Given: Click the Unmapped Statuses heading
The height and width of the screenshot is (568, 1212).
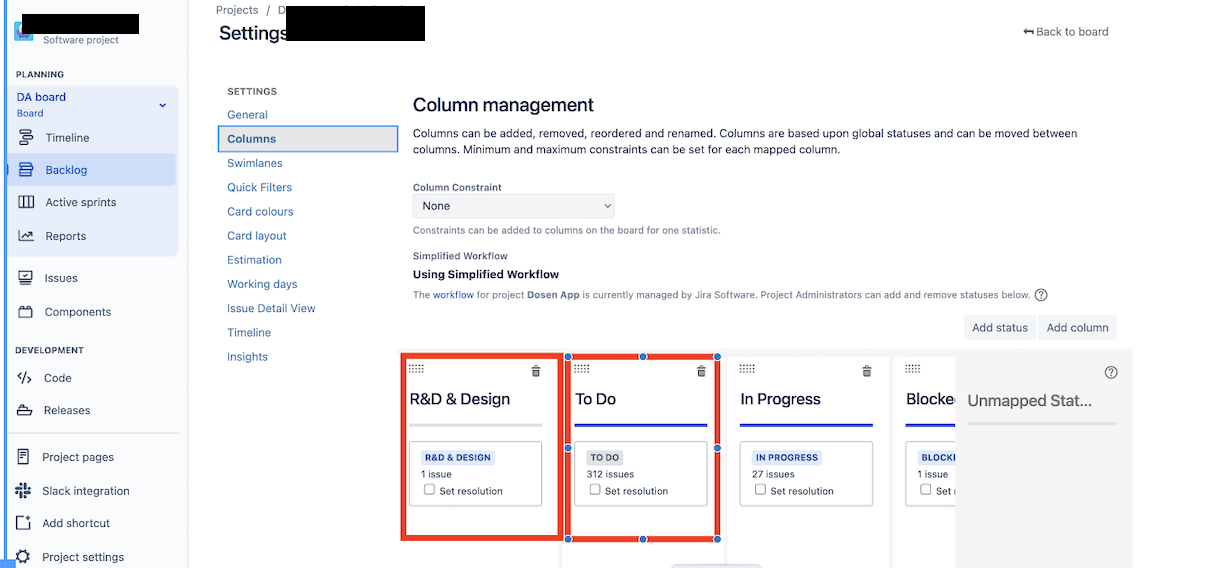Looking at the screenshot, I should (1030, 401).
